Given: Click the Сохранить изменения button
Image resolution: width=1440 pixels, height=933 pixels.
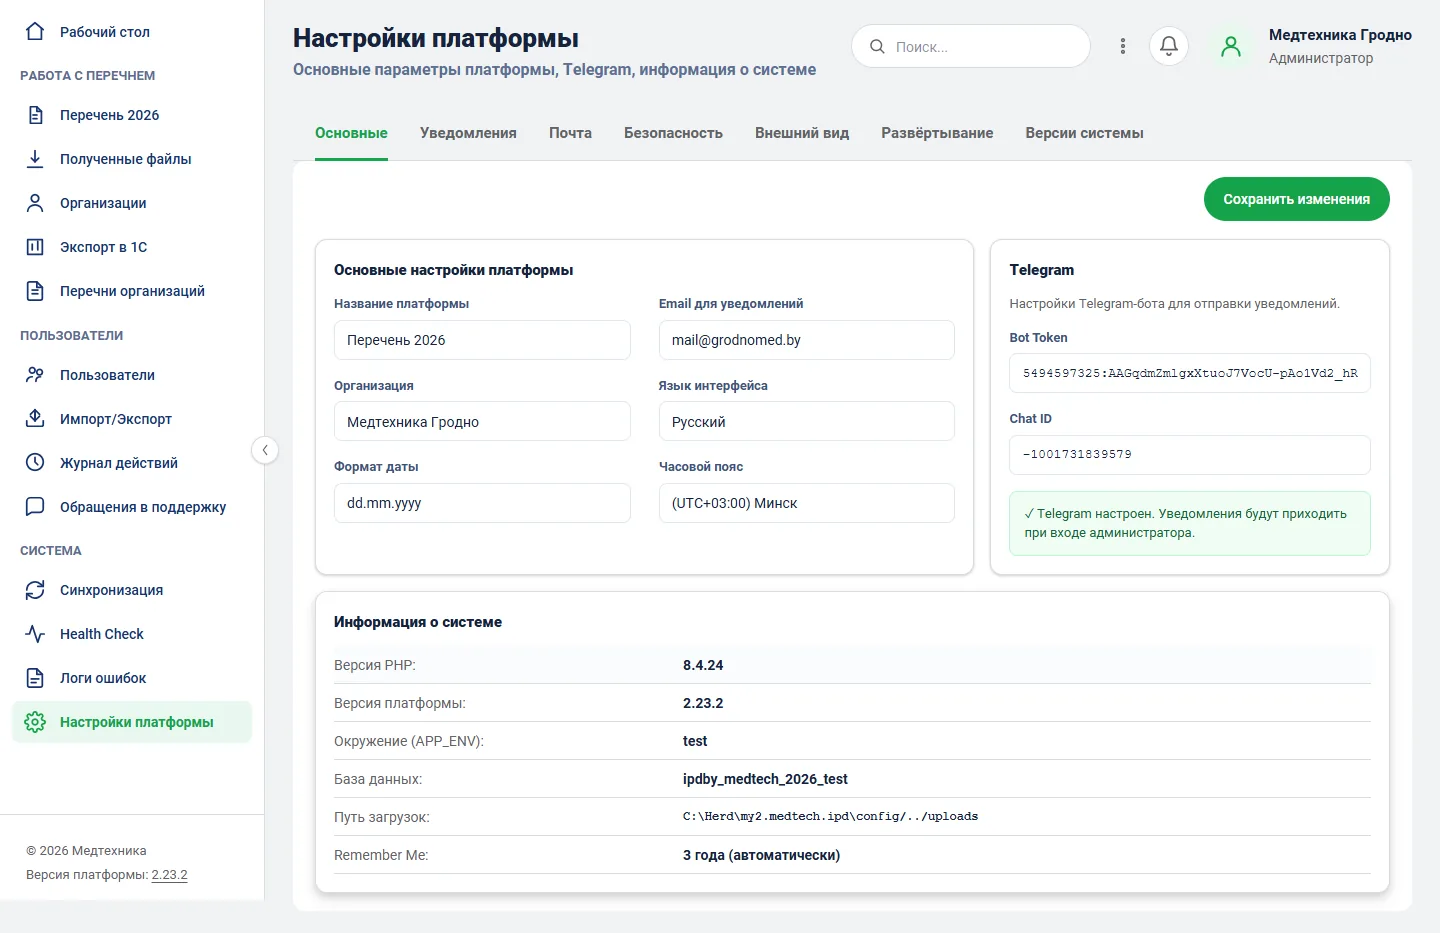Looking at the screenshot, I should click(1297, 199).
